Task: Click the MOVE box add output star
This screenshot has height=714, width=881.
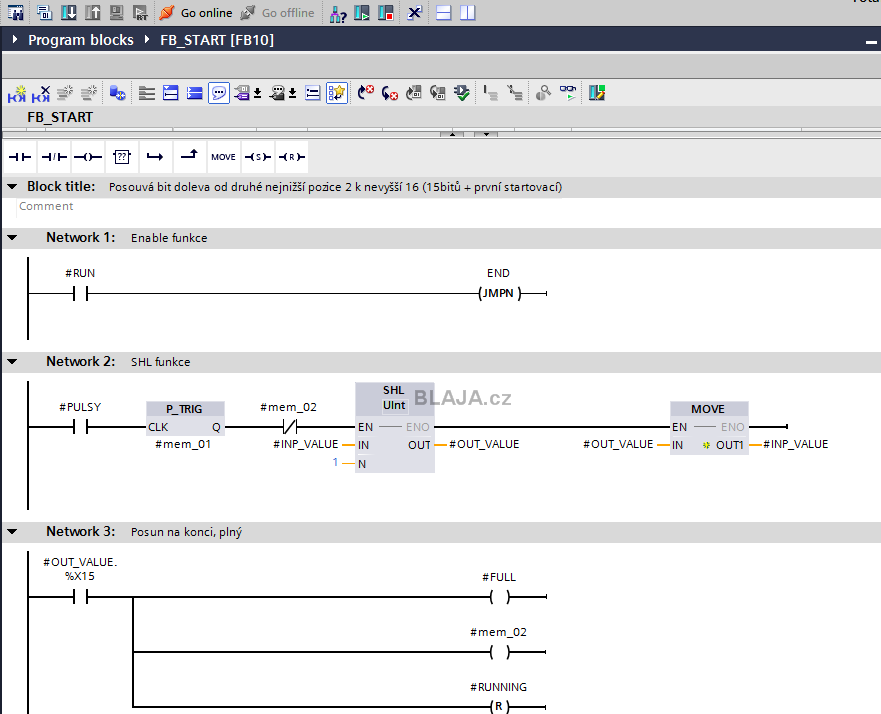Action: (x=706, y=445)
